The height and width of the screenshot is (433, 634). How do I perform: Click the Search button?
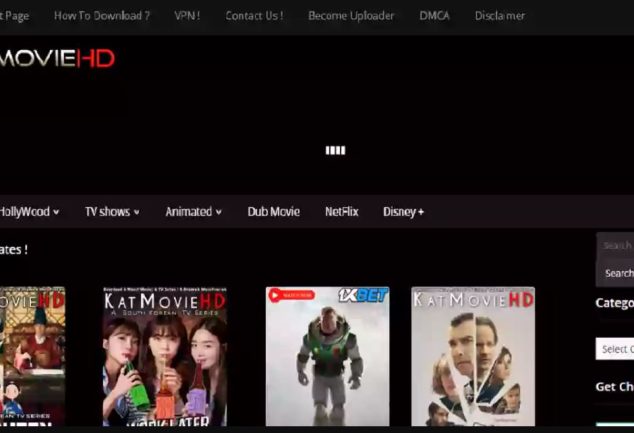(615, 273)
